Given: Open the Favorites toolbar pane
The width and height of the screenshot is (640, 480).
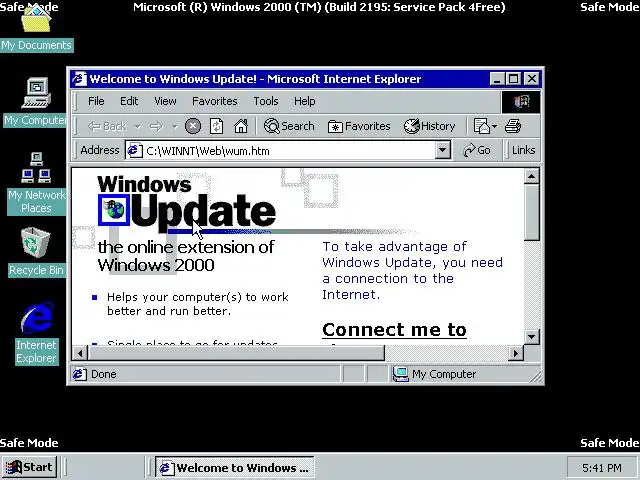Looking at the screenshot, I should (359, 126).
